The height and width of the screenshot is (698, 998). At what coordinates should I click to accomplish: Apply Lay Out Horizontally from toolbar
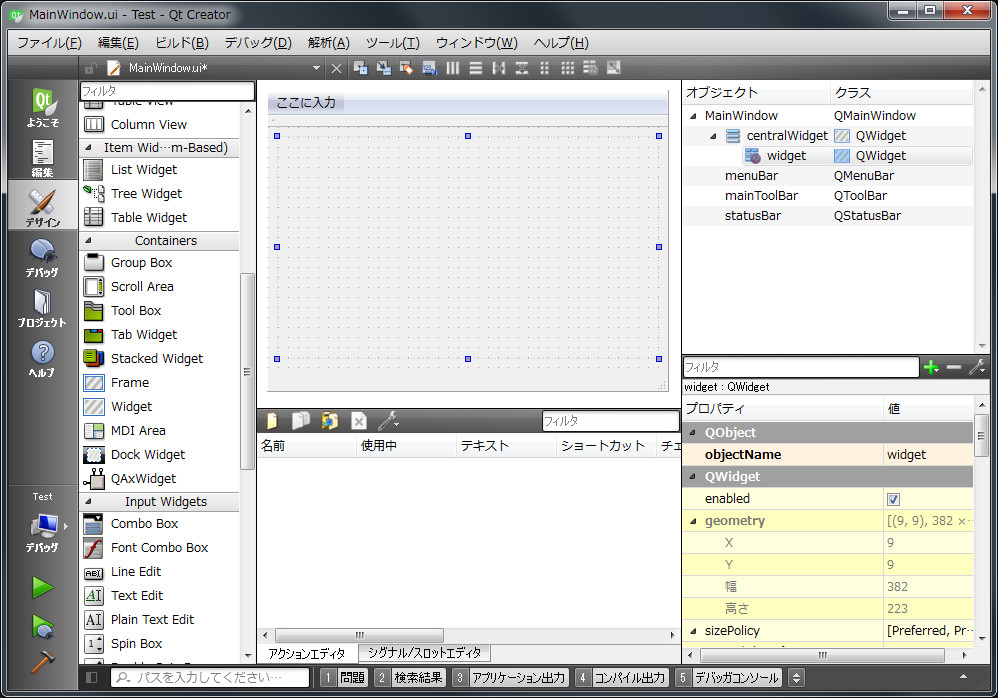[453, 67]
